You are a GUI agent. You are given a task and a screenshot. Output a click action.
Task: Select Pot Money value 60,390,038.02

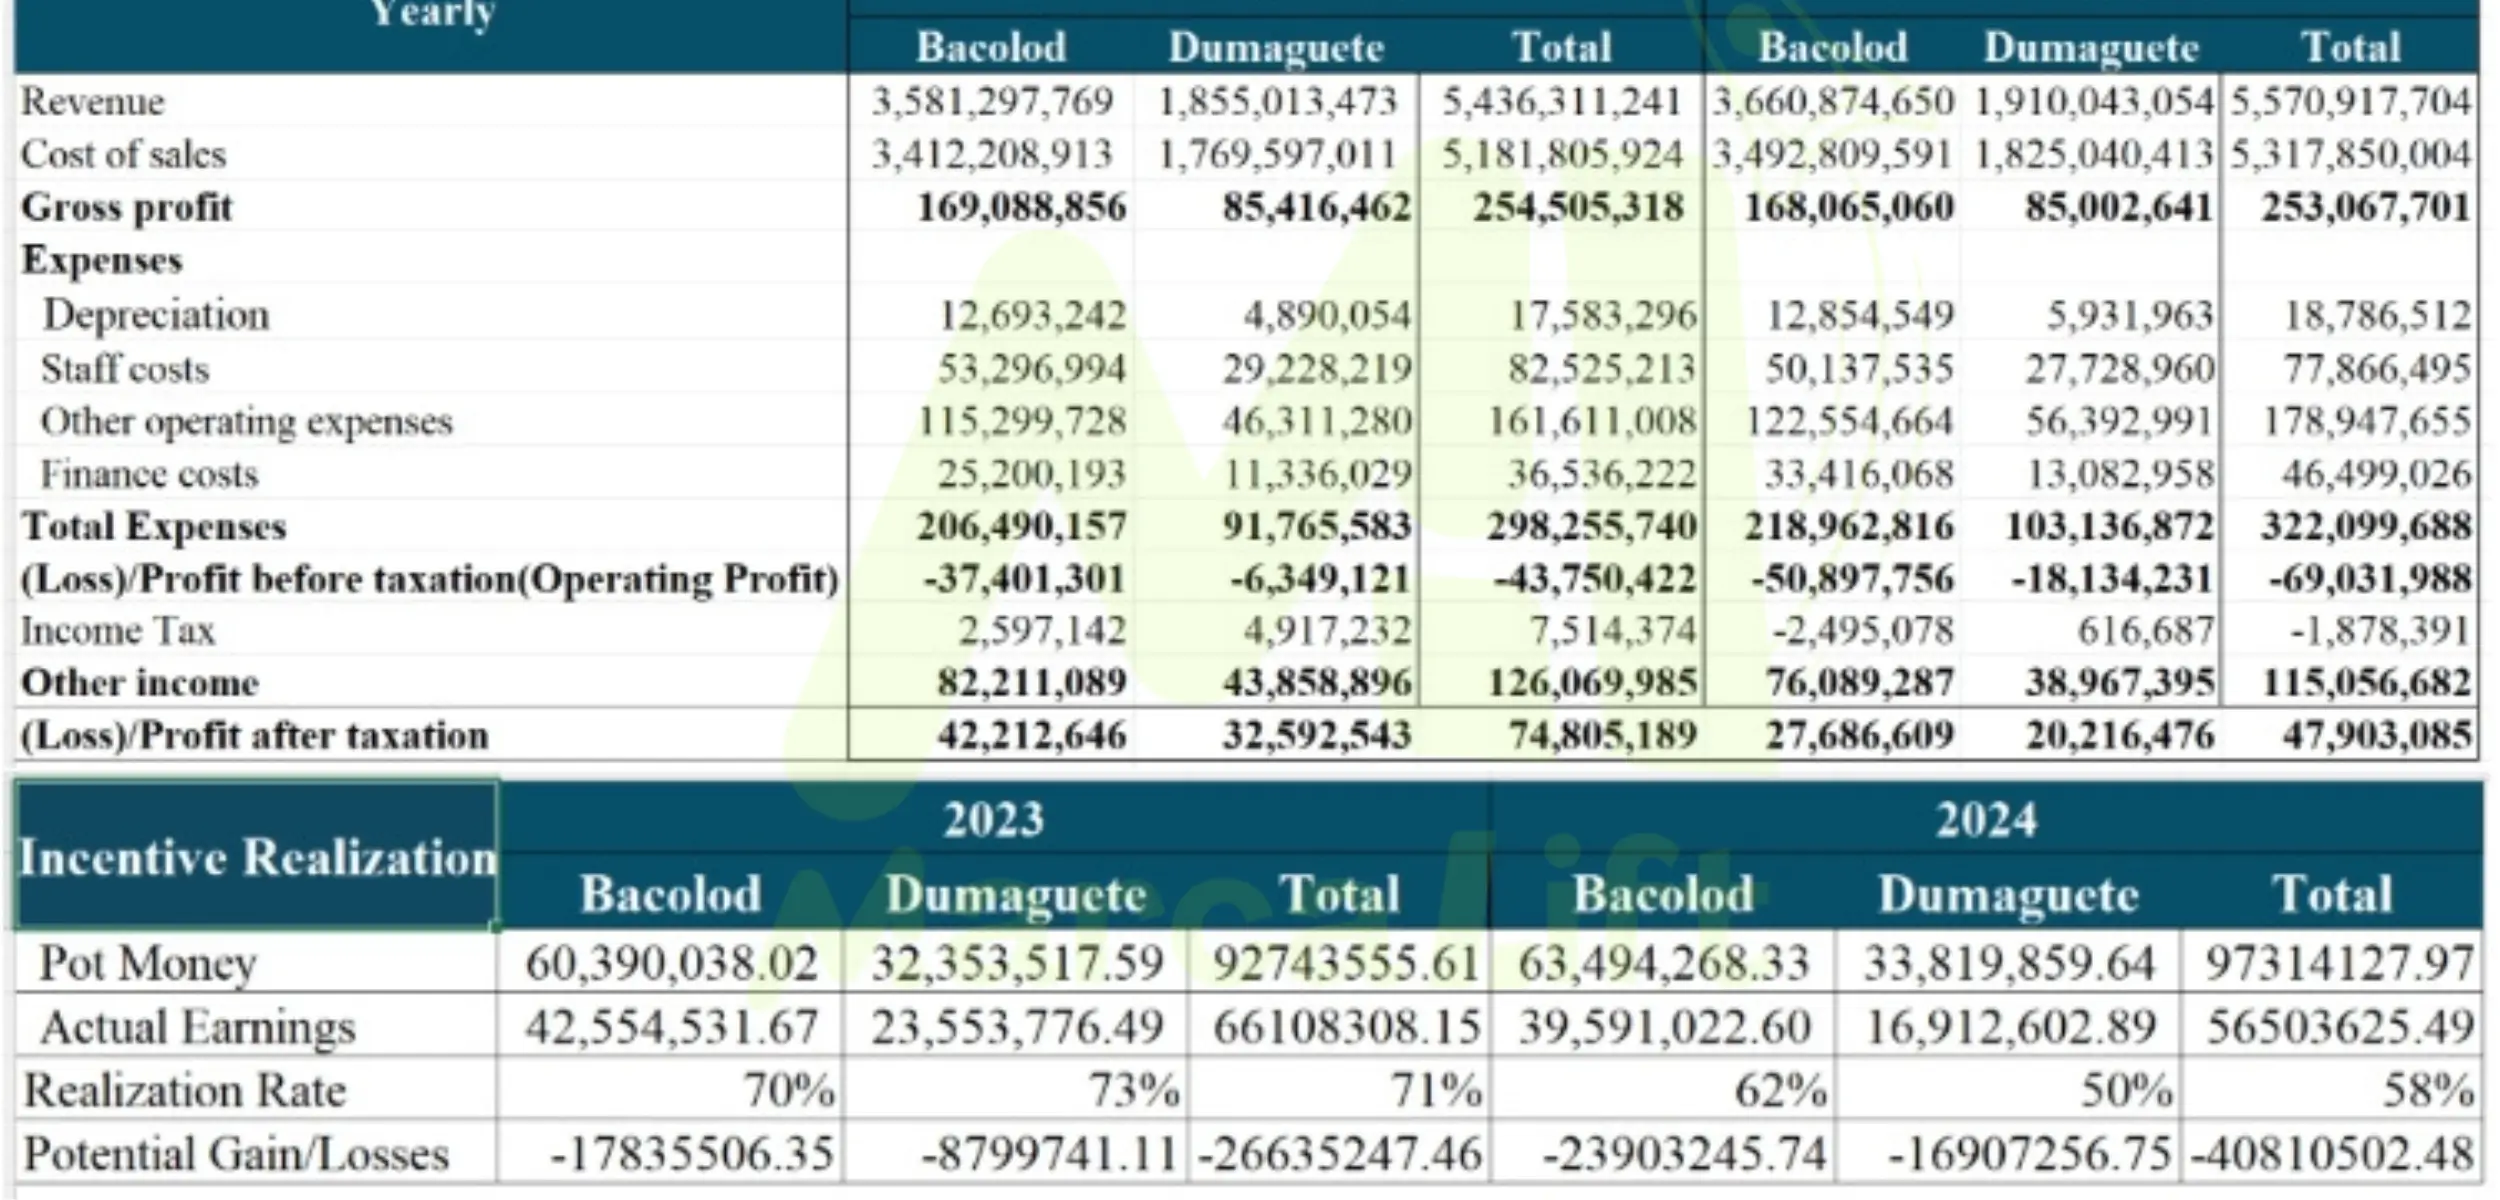(x=671, y=964)
